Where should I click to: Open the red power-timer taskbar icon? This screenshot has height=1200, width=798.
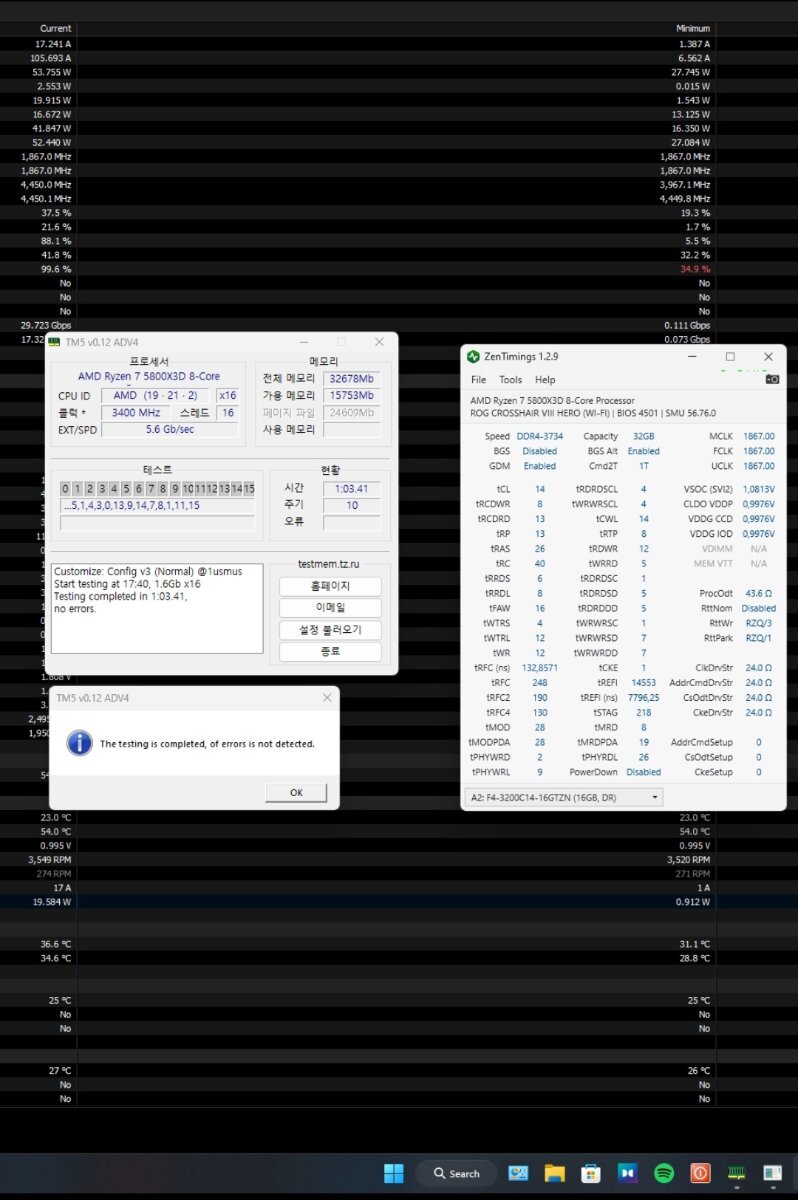coord(700,1173)
